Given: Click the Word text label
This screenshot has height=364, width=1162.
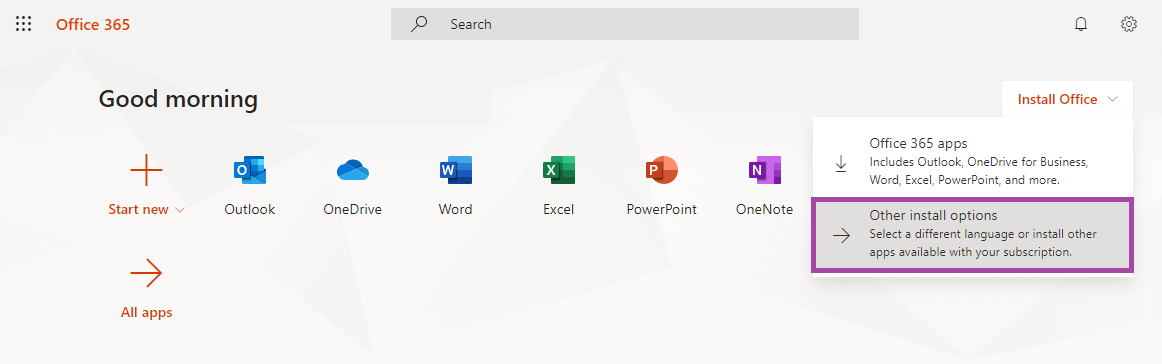Looking at the screenshot, I should [x=455, y=210].
